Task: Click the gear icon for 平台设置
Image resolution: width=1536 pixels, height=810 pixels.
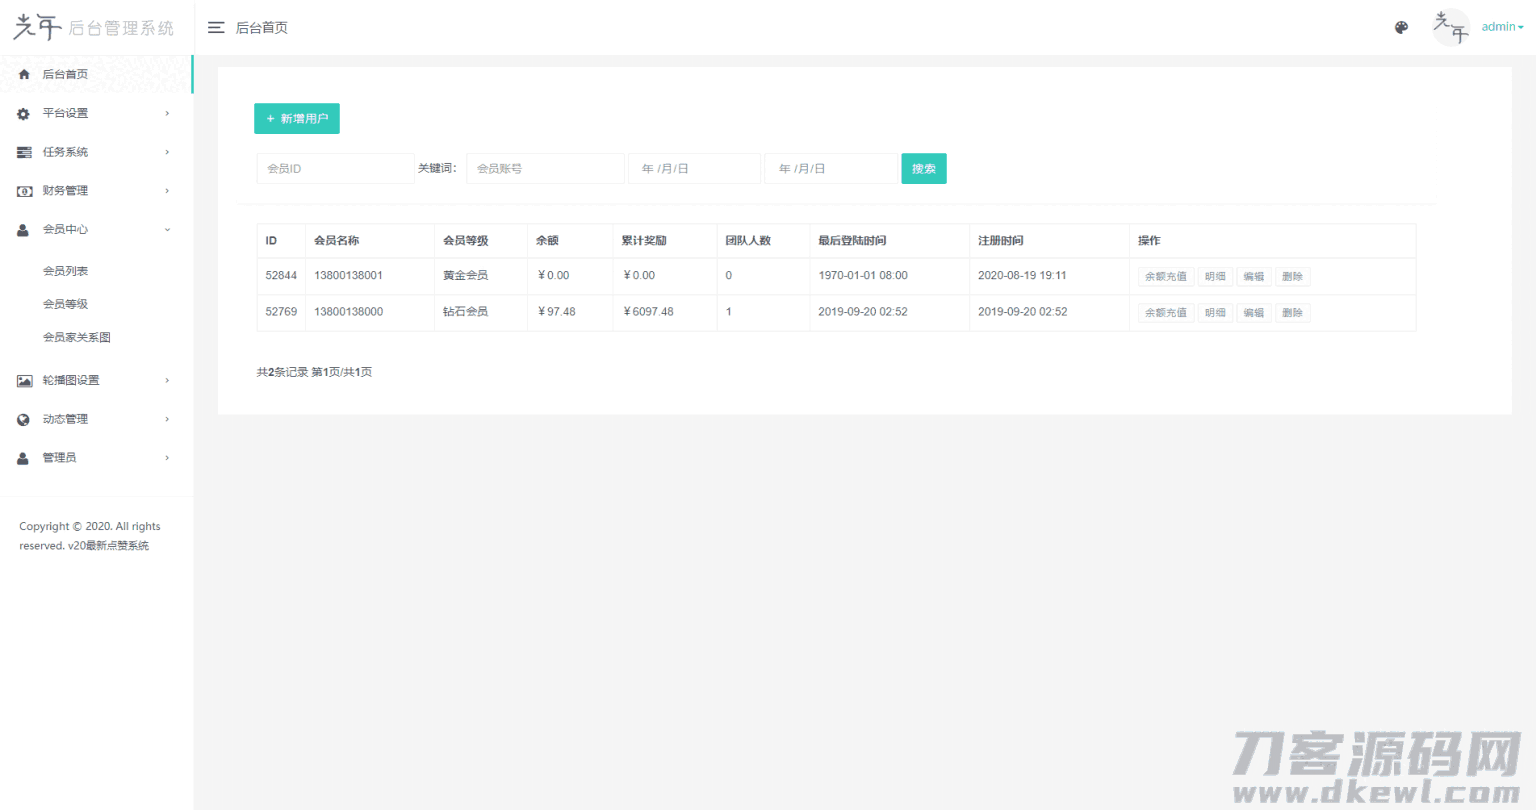Action: point(24,114)
